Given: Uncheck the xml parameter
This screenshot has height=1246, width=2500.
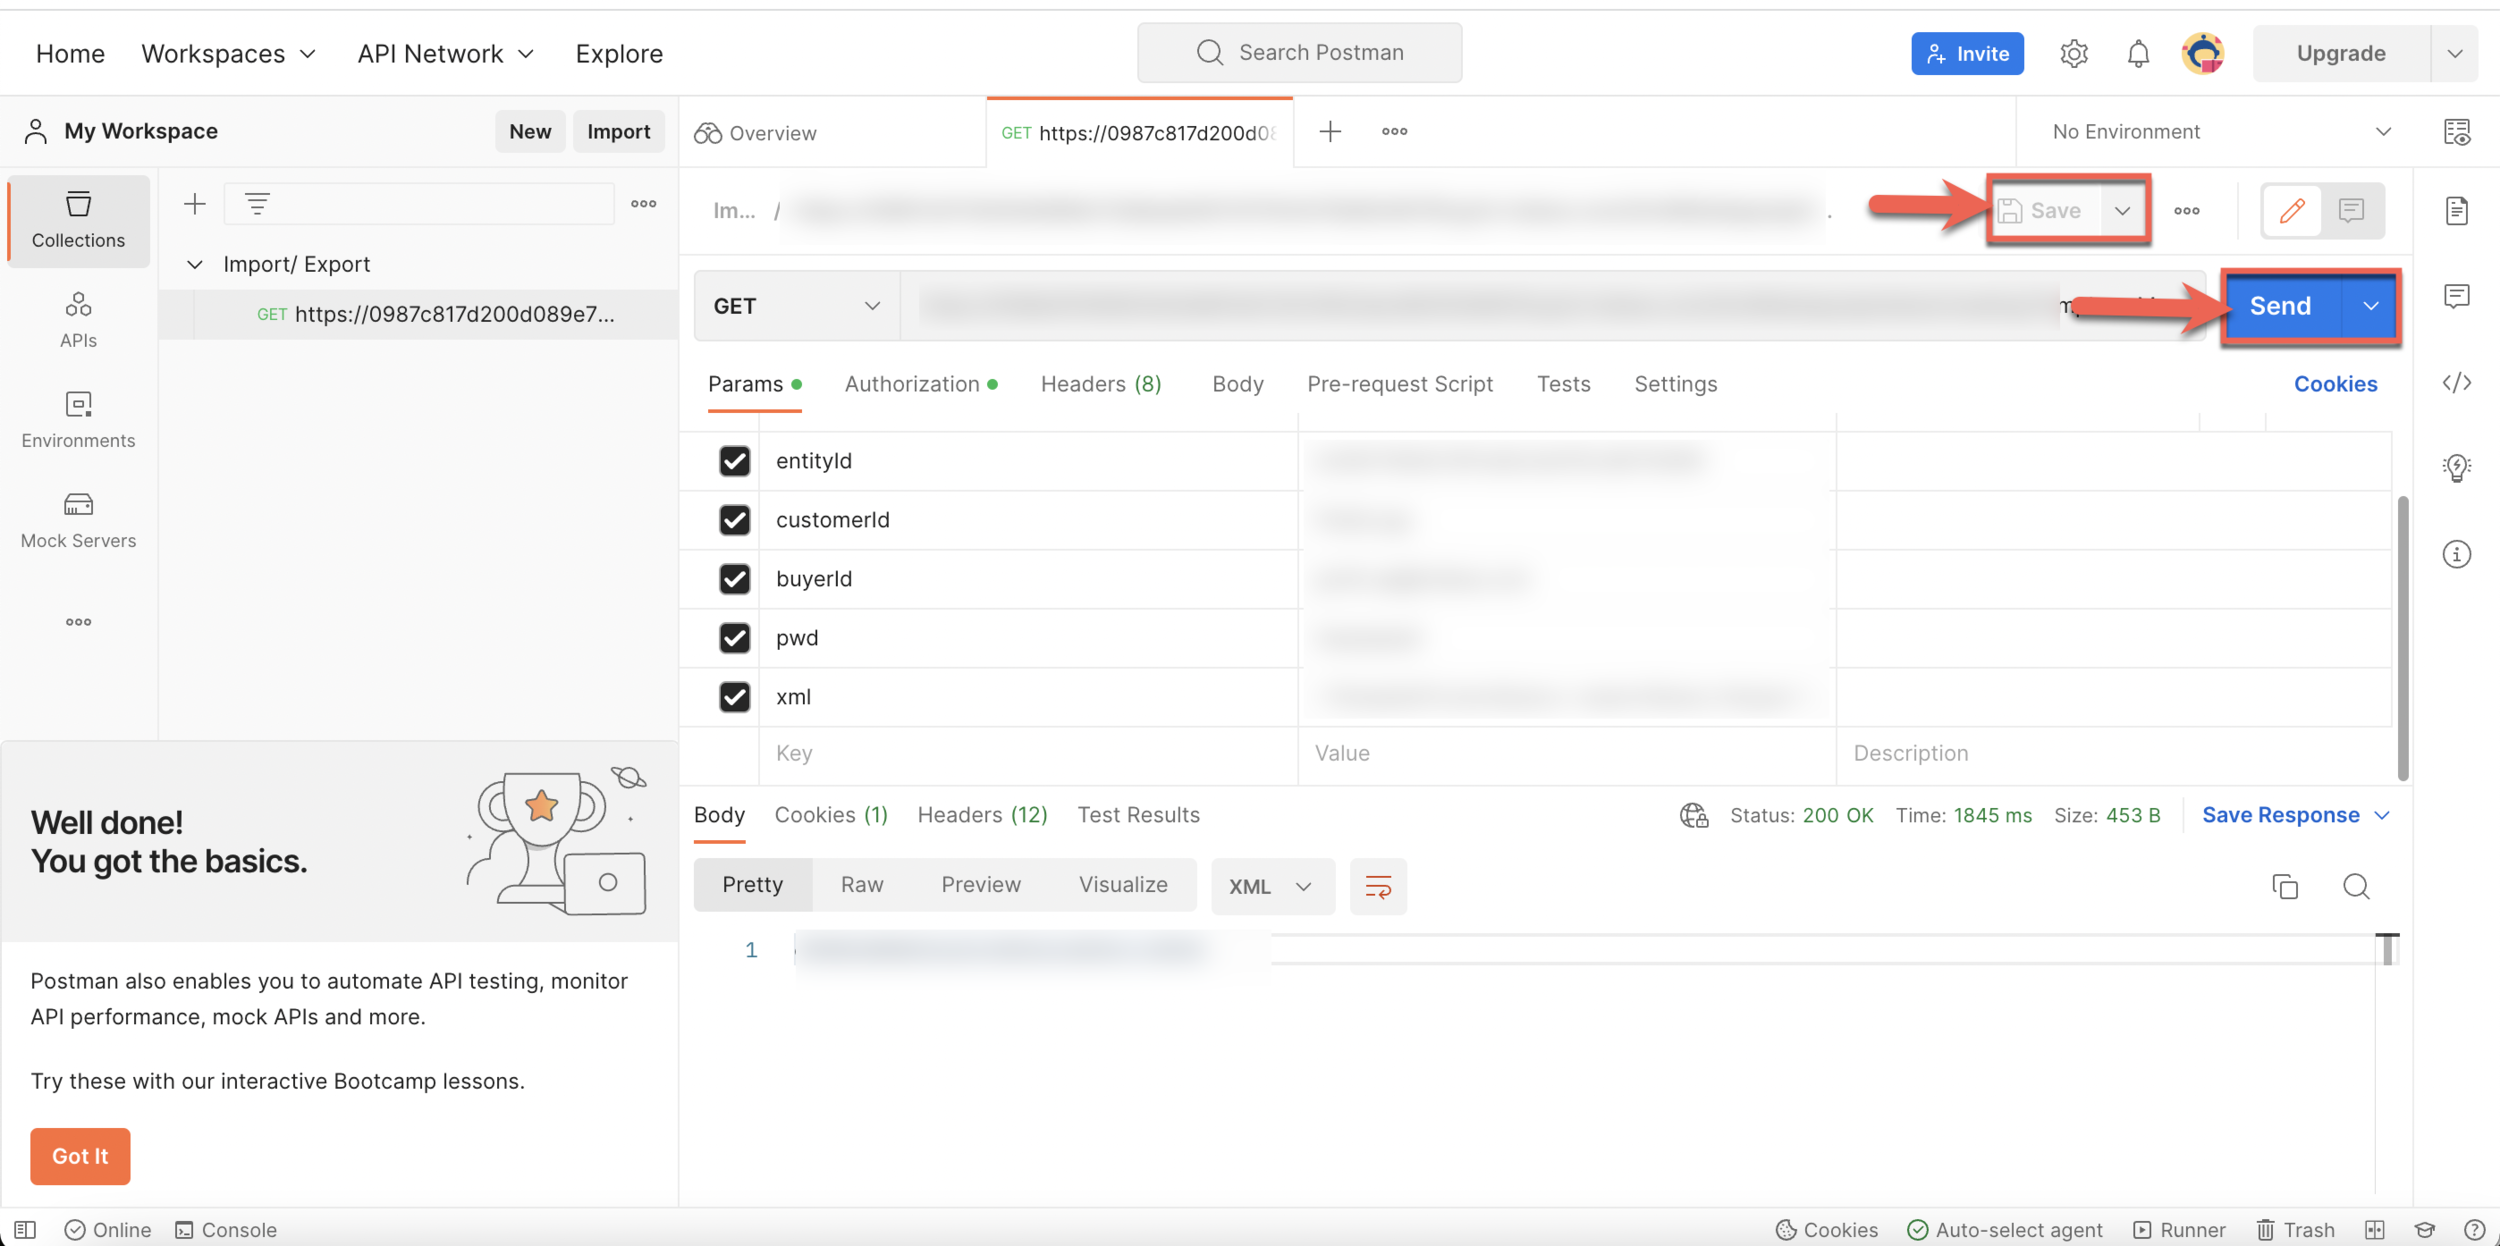Looking at the screenshot, I should point(734,697).
